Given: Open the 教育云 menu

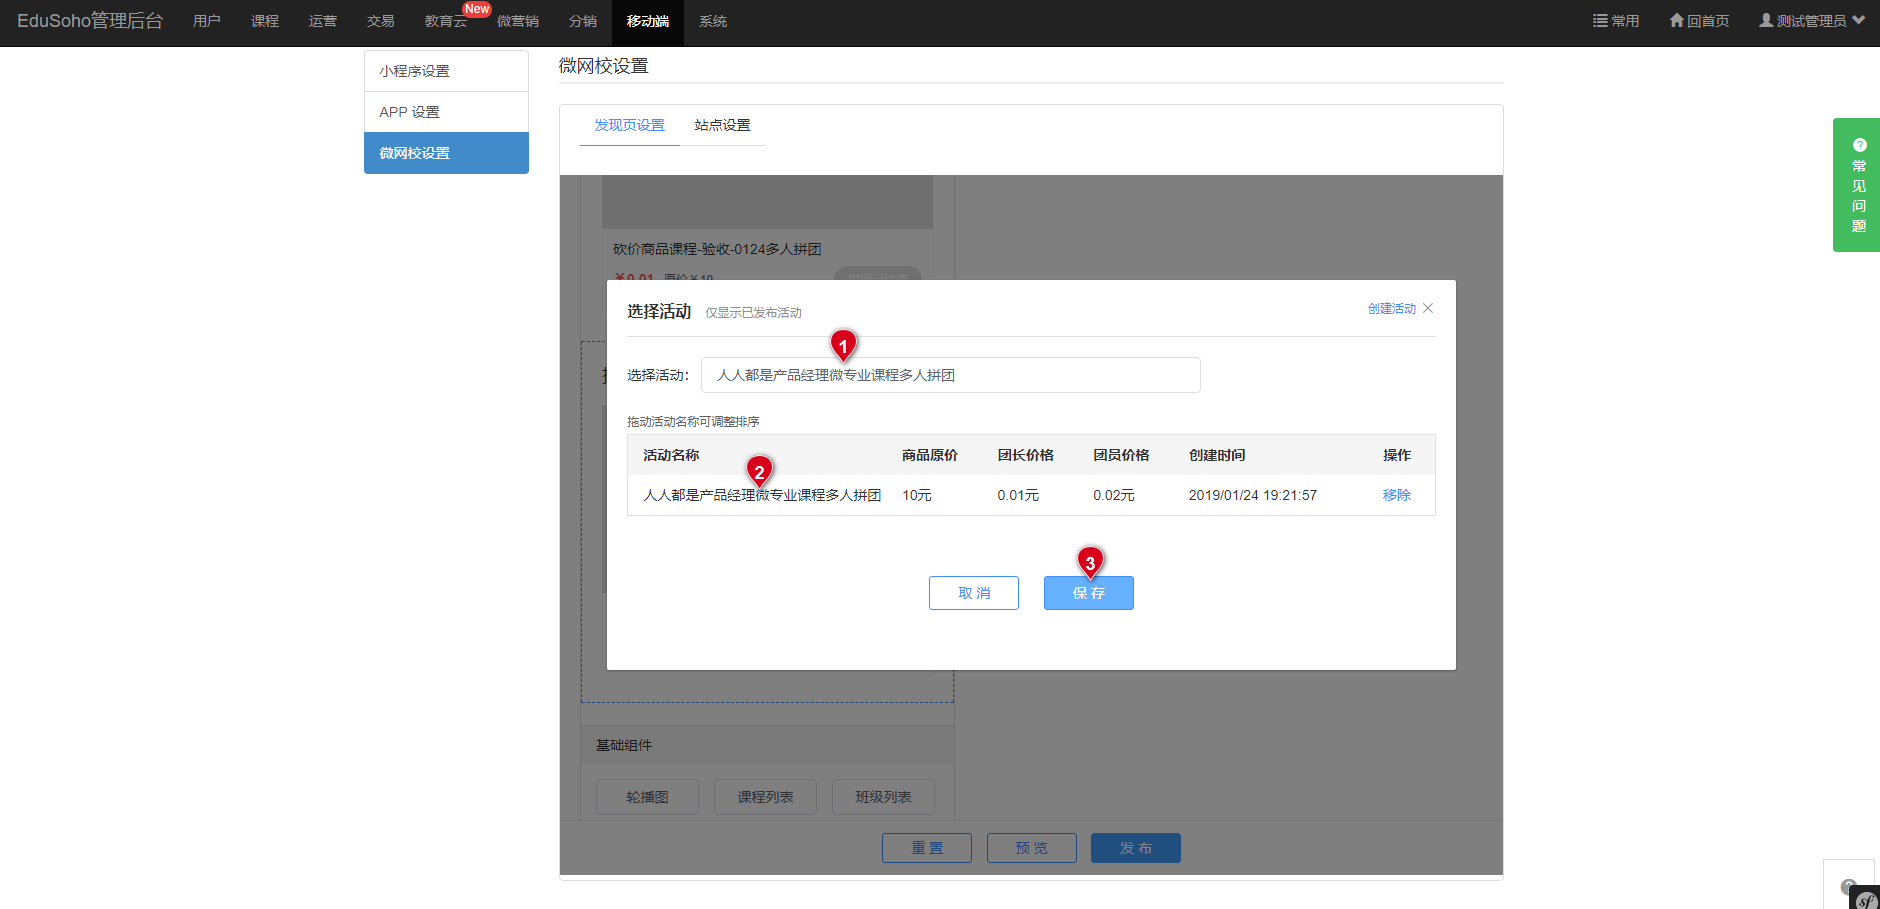Looking at the screenshot, I should click(x=445, y=21).
